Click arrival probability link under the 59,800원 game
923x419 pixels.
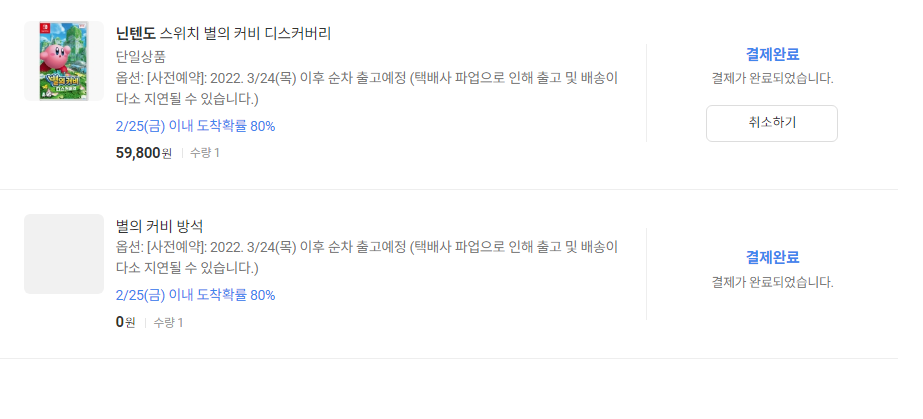coord(195,126)
